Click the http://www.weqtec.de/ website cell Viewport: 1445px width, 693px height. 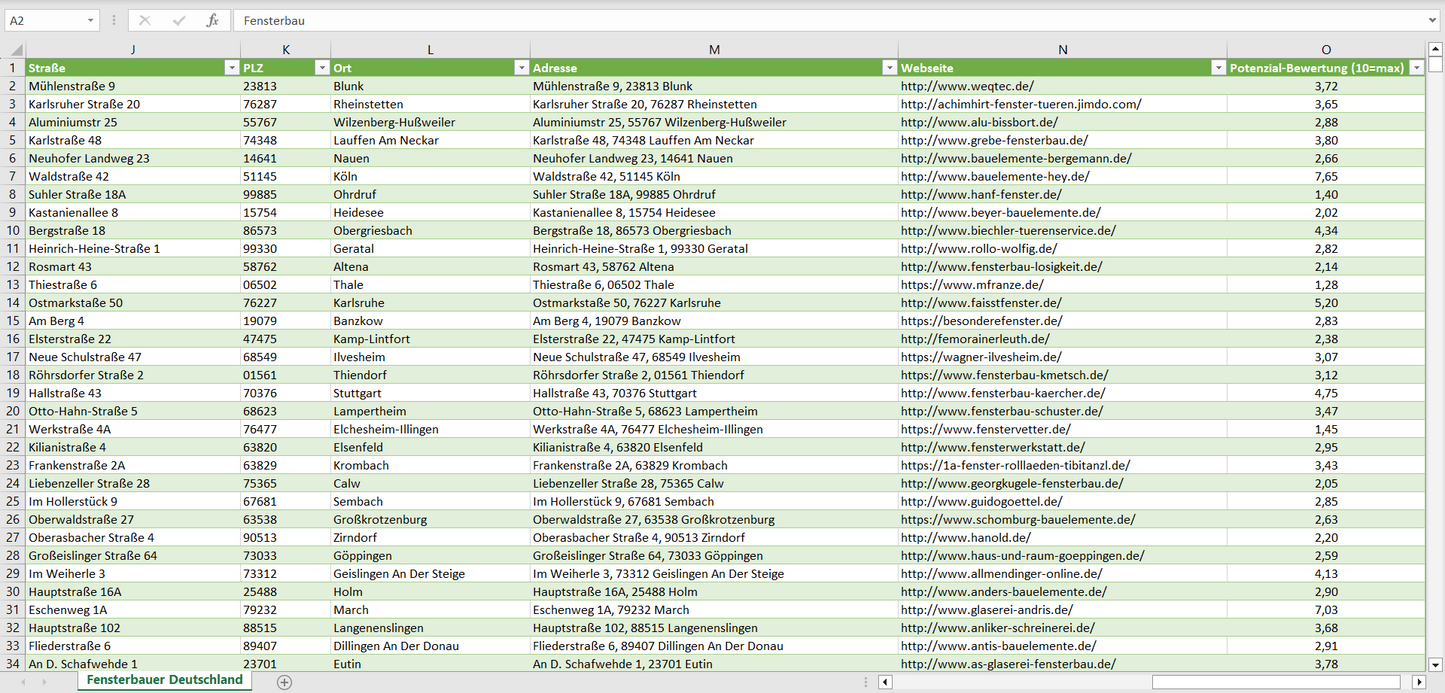pos(966,86)
